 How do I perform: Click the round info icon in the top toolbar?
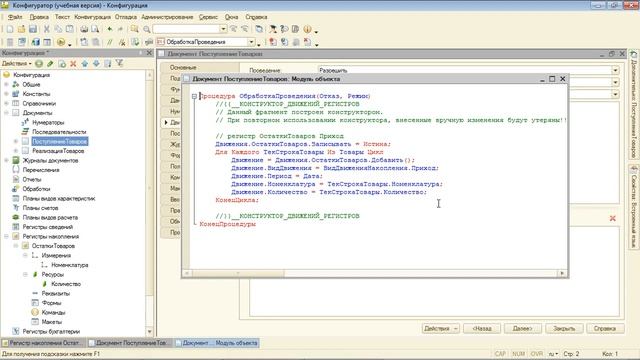(307, 29)
